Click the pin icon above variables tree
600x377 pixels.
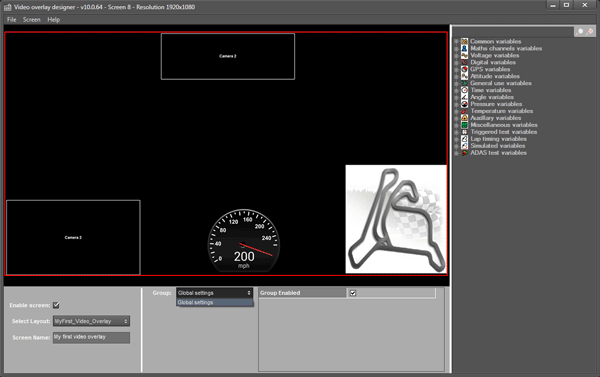[x=579, y=32]
